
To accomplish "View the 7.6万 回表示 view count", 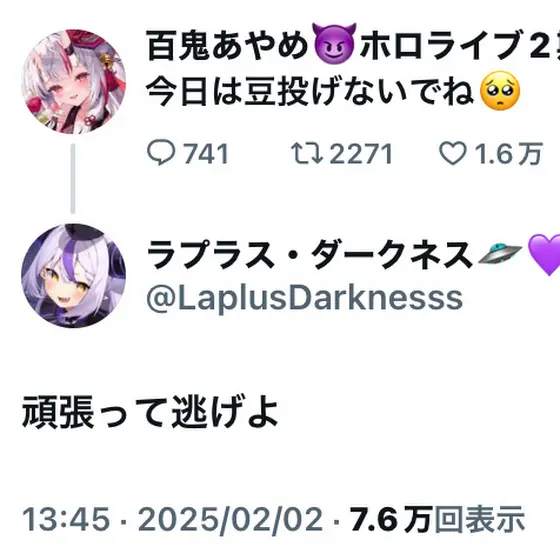I will (x=438, y=519).
